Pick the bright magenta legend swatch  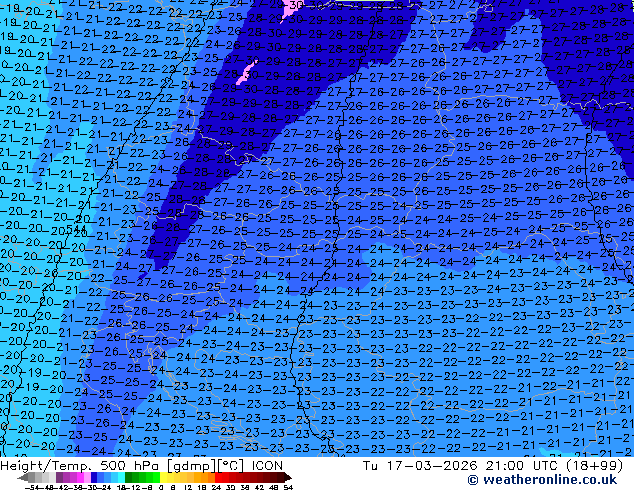click(x=80, y=478)
